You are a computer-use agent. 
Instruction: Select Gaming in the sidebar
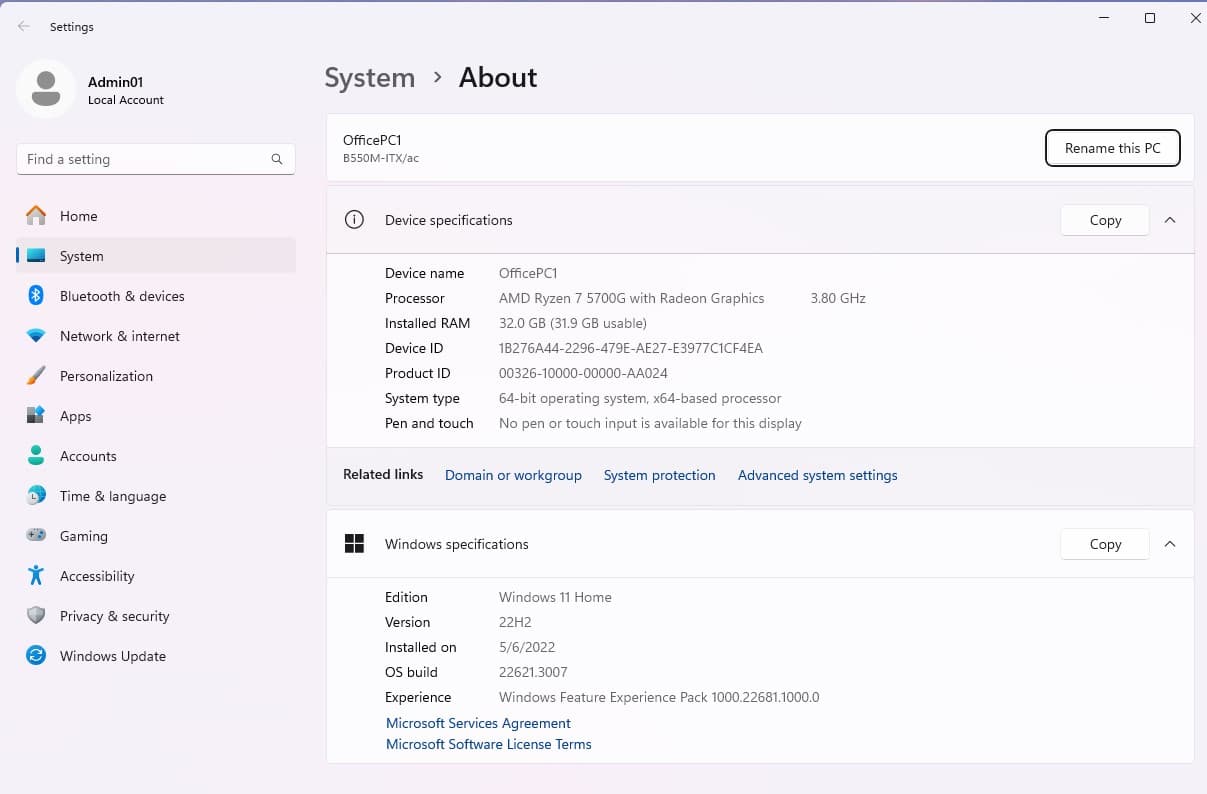point(156,536)
